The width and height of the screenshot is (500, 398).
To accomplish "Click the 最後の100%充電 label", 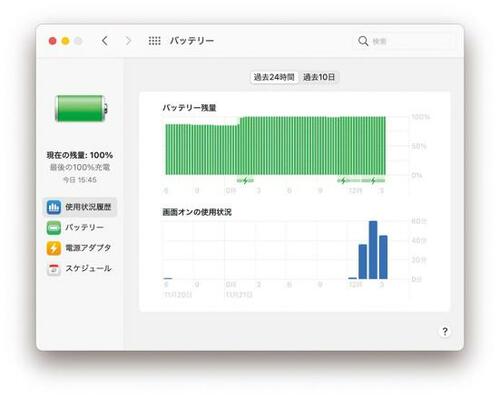I will tap(80, 167).
